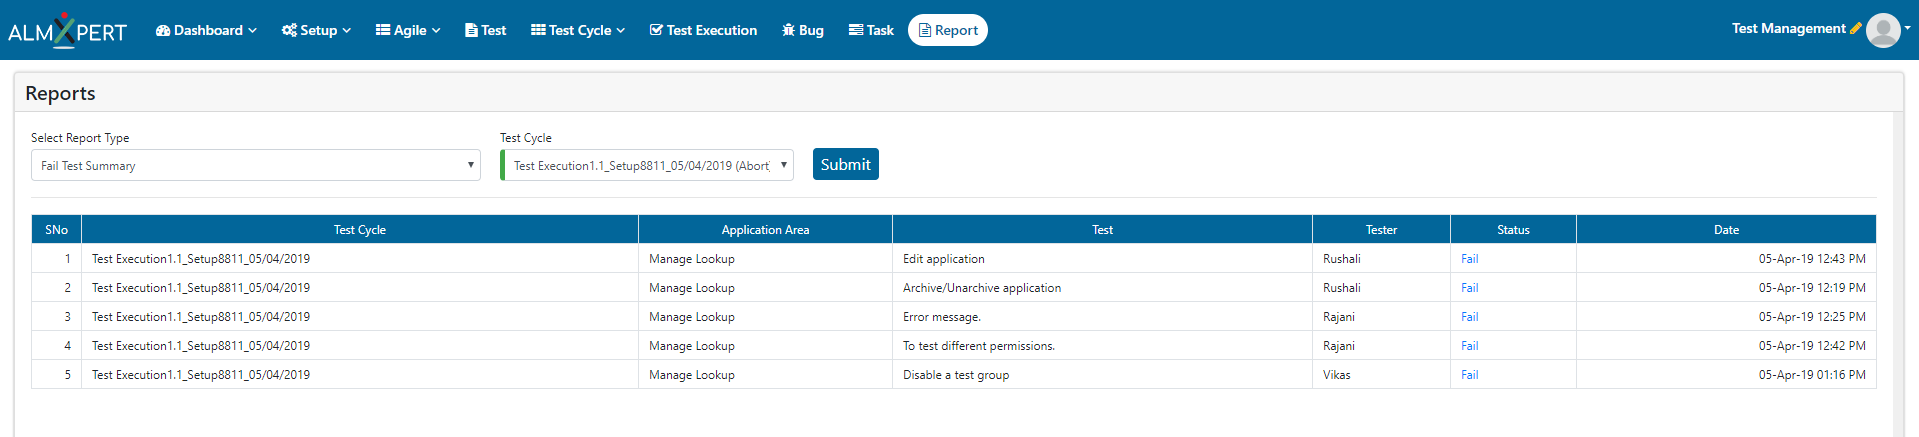1919x437 pixels.
Task: Click the pencil edit icon near Test Management
Action: click(1856, 28)
